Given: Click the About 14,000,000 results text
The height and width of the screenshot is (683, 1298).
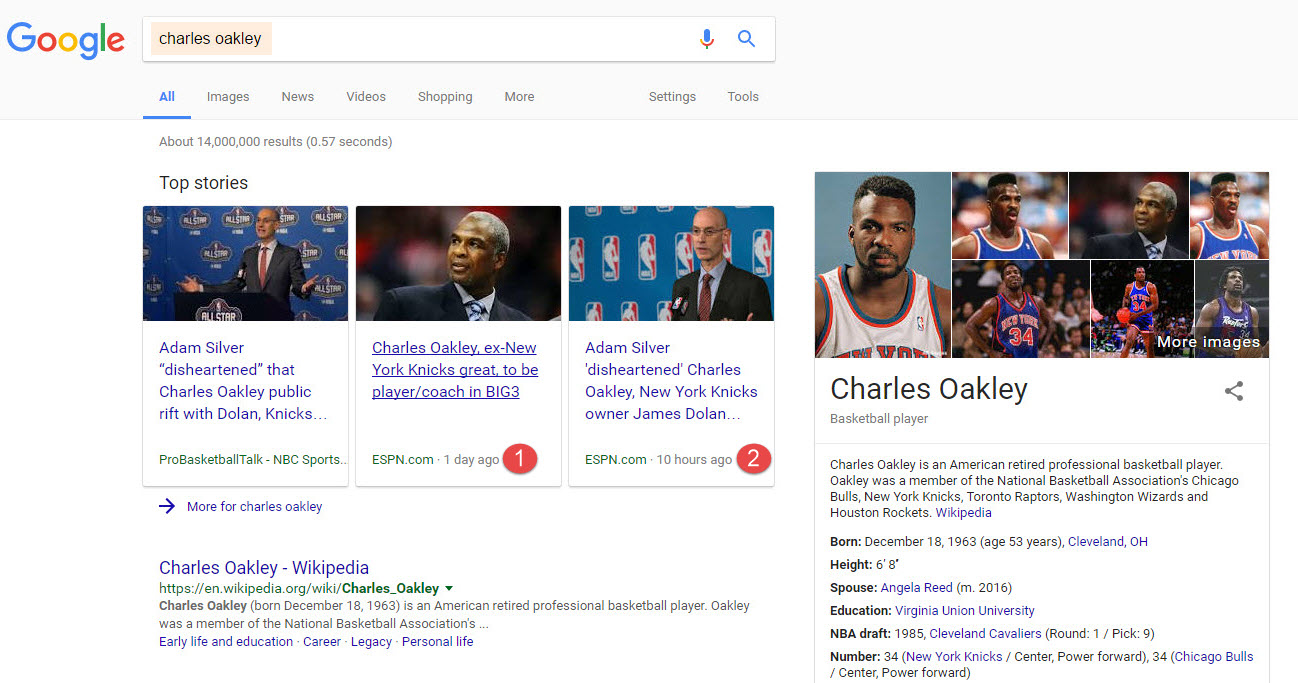Looking at the screenshot, I should 275,142.
